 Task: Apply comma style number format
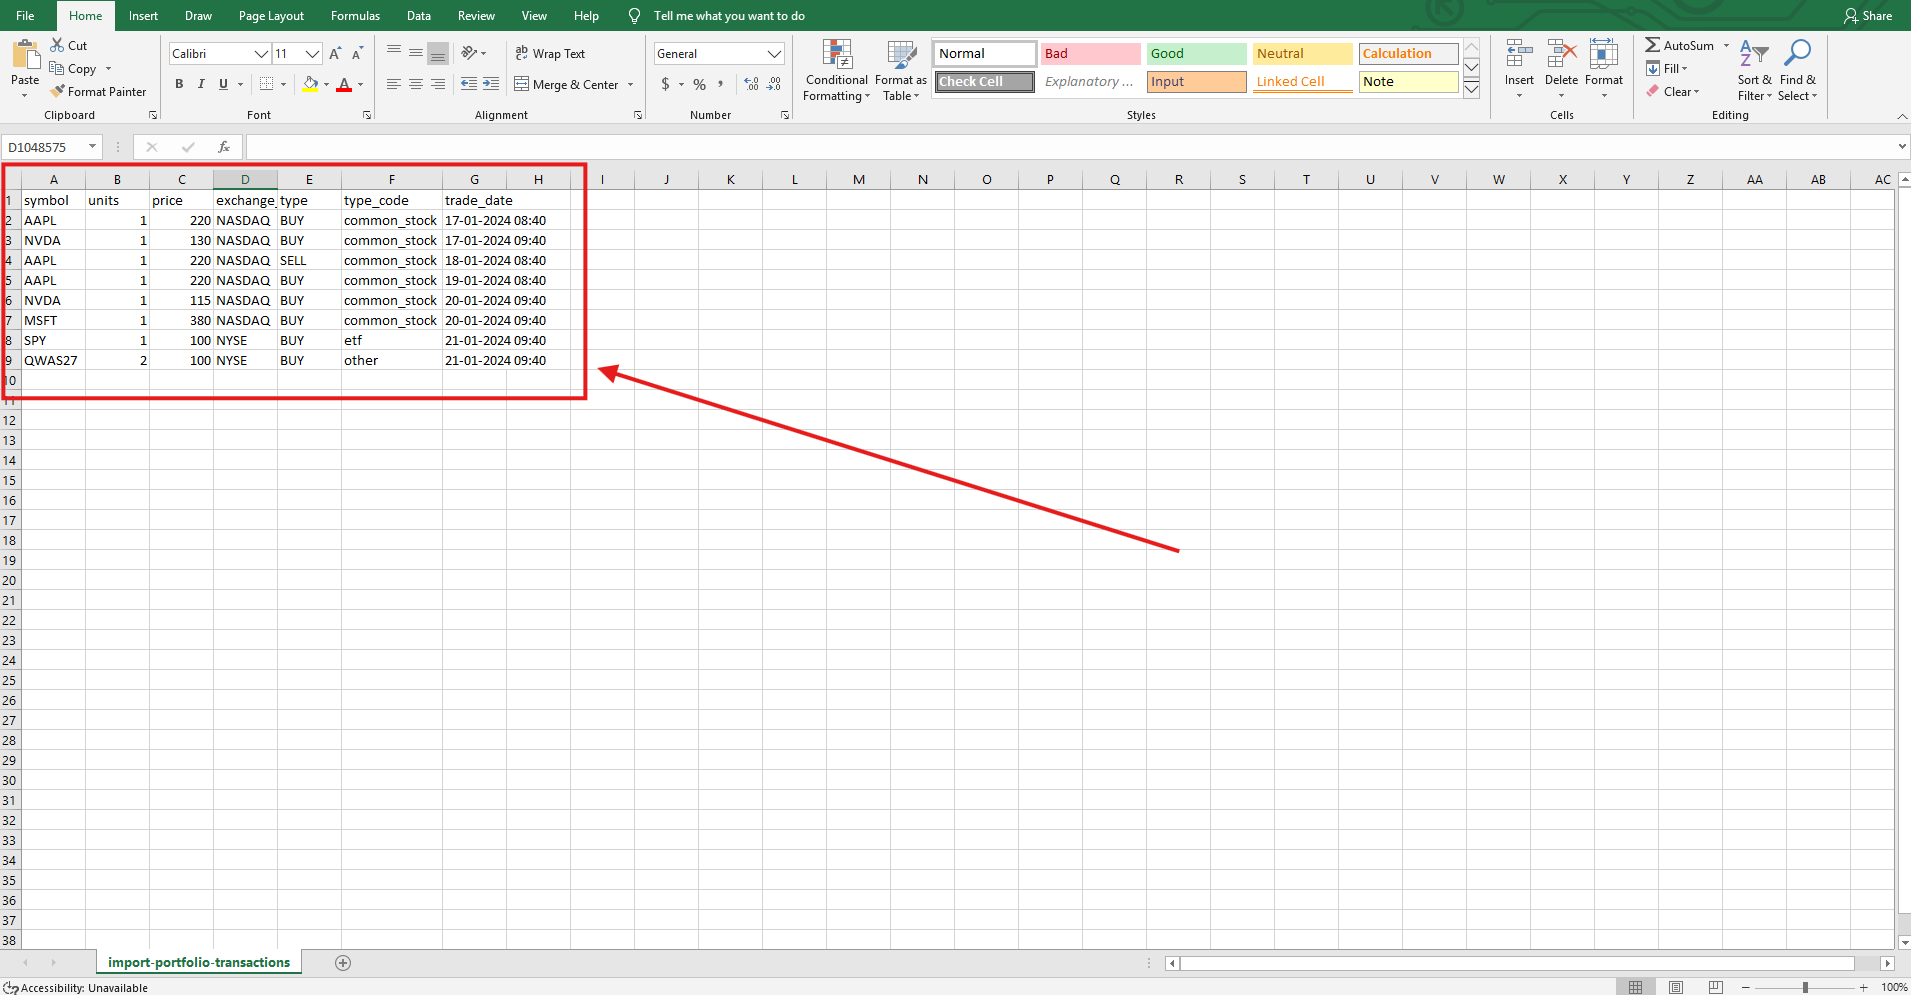(x=720, y=84)
